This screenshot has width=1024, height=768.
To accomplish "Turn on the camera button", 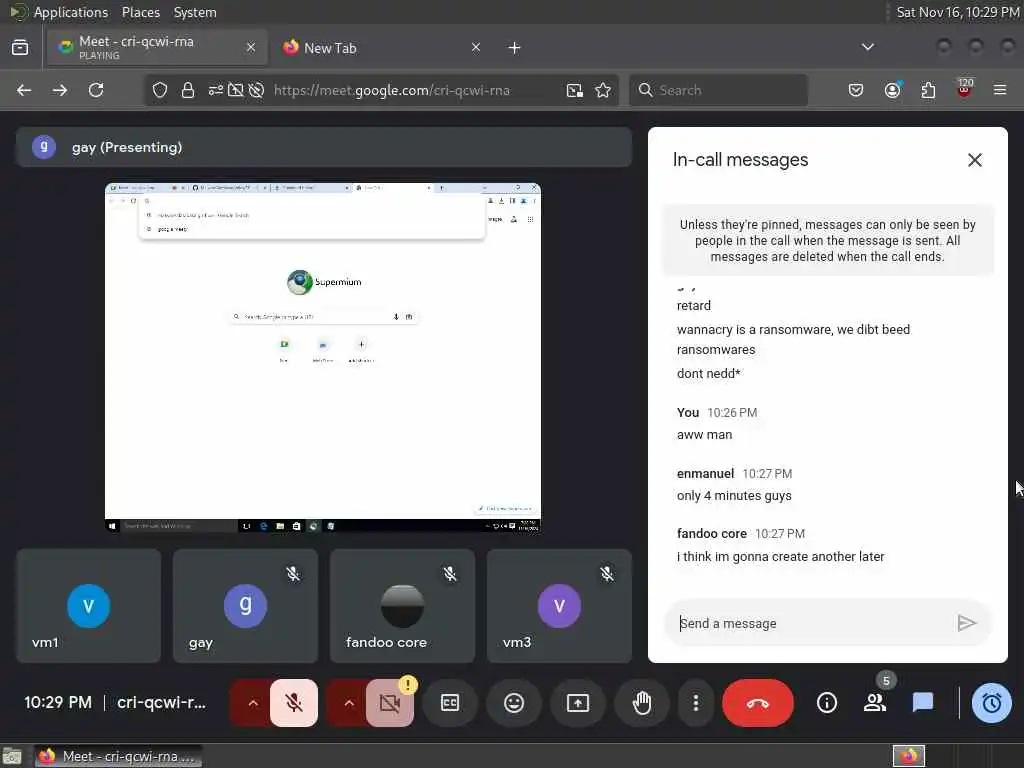I will click(x=390, y=703).
